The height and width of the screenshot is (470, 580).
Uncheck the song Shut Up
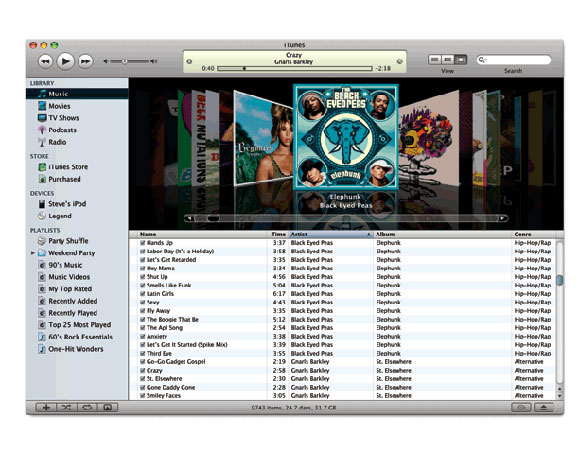click(x=142, y=277)
